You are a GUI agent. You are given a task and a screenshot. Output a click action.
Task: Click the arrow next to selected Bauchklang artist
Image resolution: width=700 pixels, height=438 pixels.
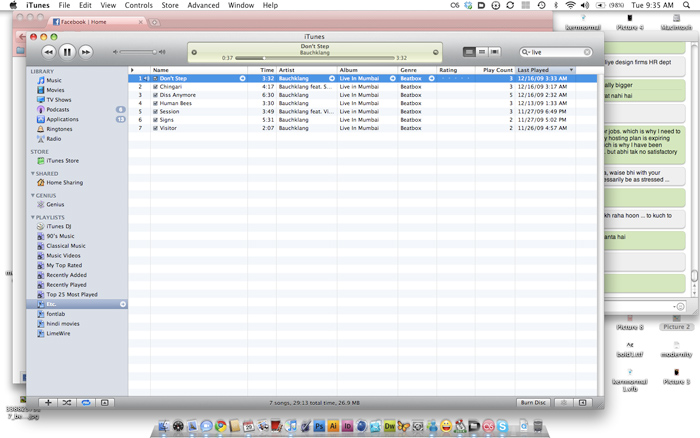(x=332, y=79)
